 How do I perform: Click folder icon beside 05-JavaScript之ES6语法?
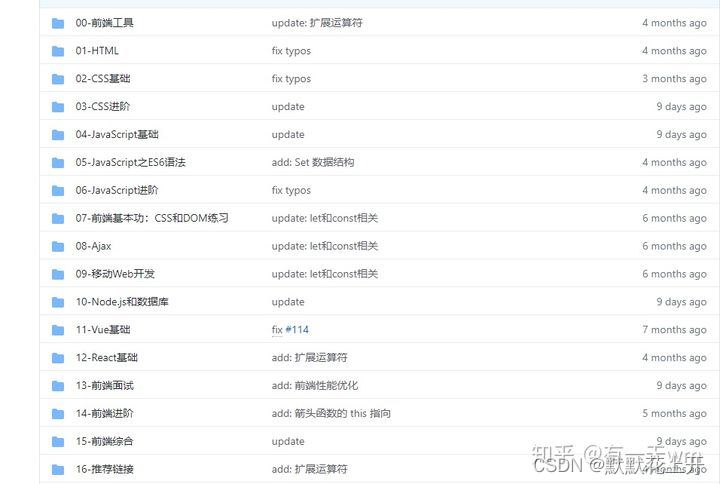[x=58, y=163]
